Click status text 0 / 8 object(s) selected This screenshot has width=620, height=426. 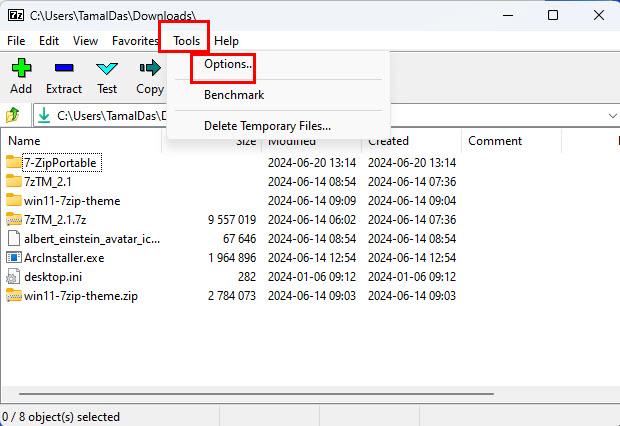61,417
